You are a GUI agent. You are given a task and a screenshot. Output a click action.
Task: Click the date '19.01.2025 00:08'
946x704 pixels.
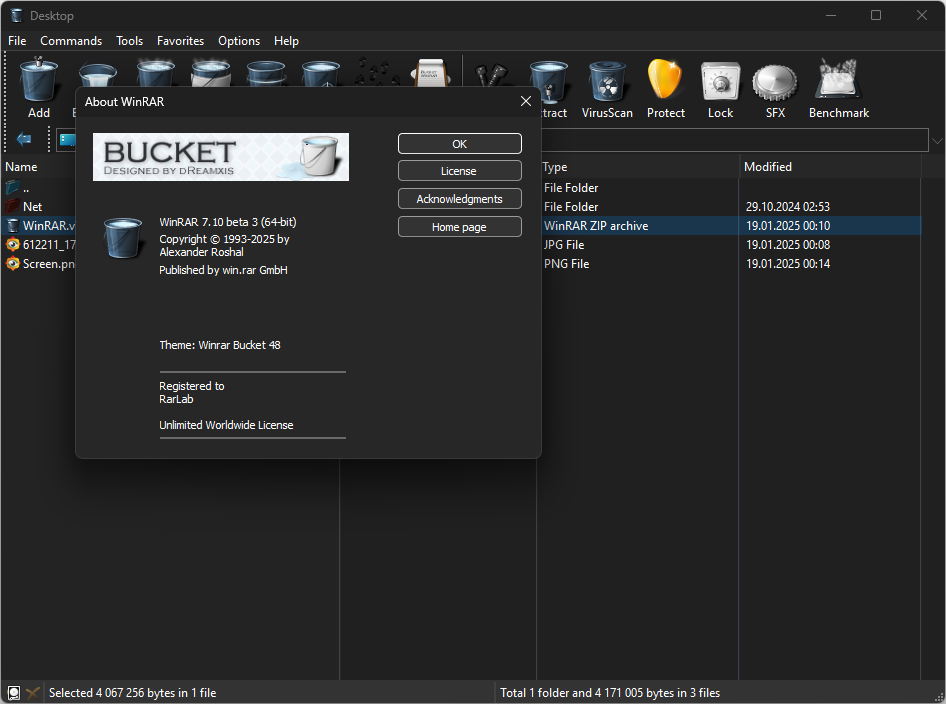(787, 244)
